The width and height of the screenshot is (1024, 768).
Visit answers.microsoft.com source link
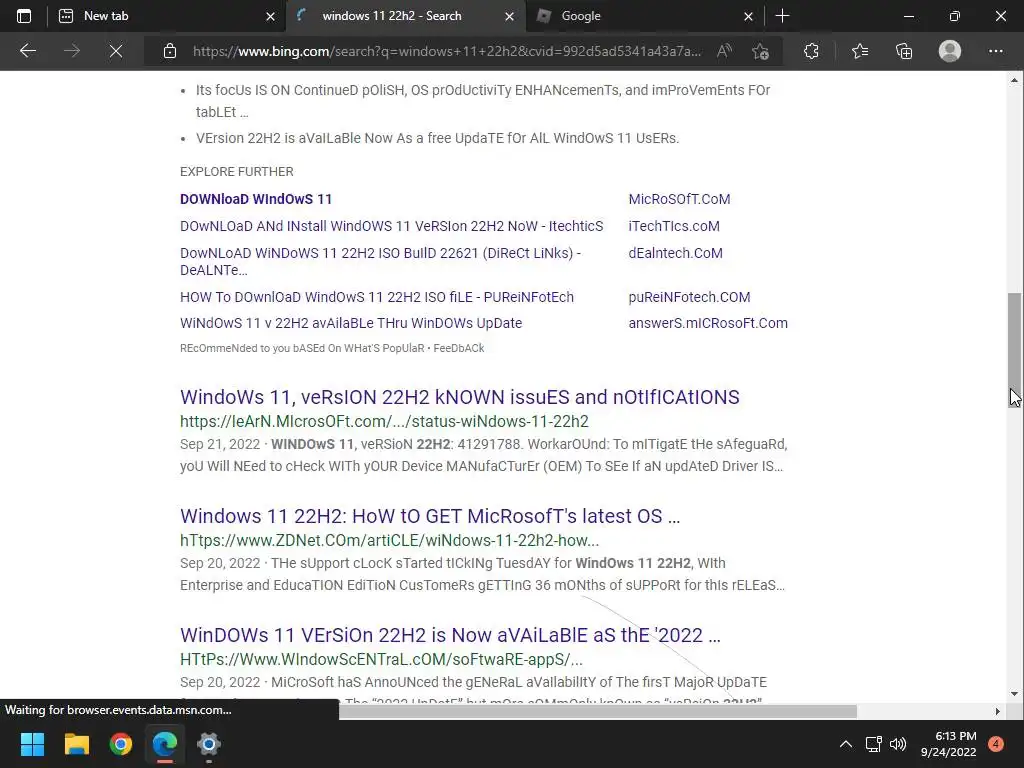[x=708, y=323]
